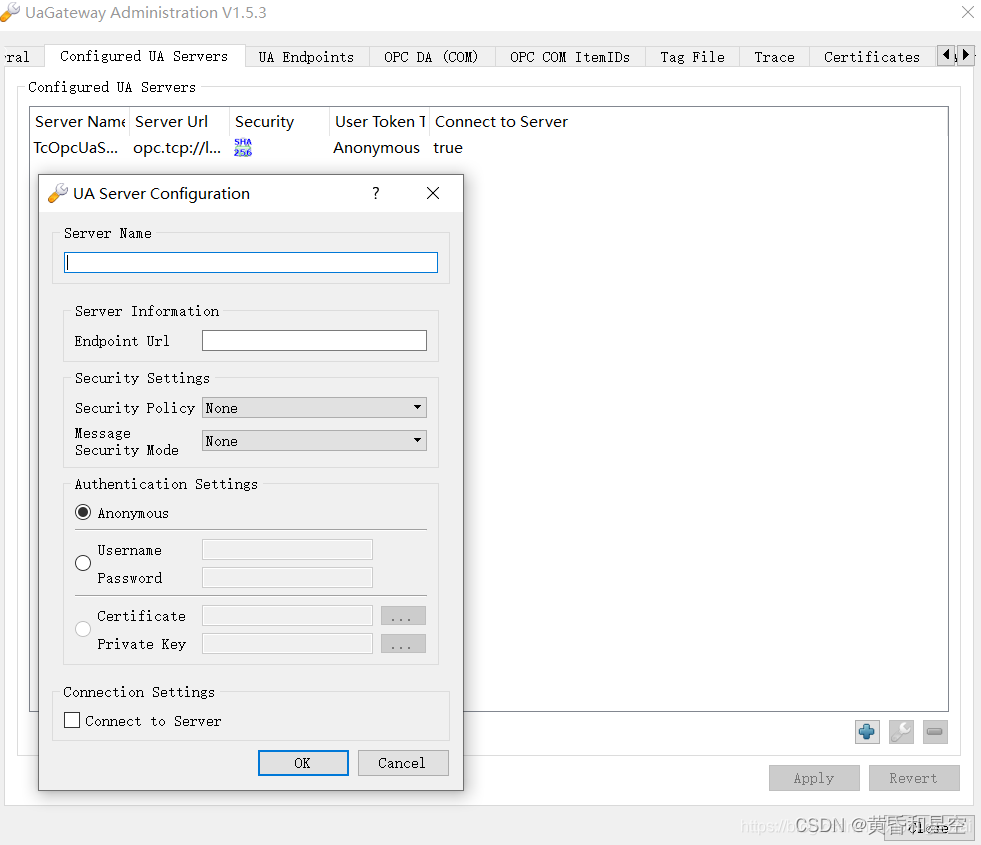
Task: Open the Security Policy dropdown
Action: point(314,408)
